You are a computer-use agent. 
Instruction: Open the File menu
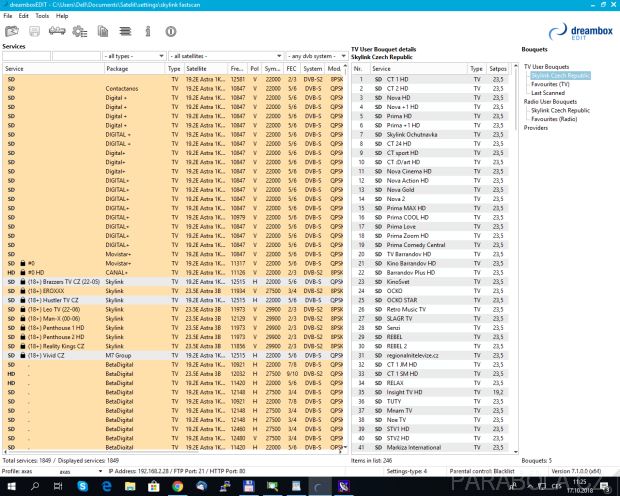[8, 16]
